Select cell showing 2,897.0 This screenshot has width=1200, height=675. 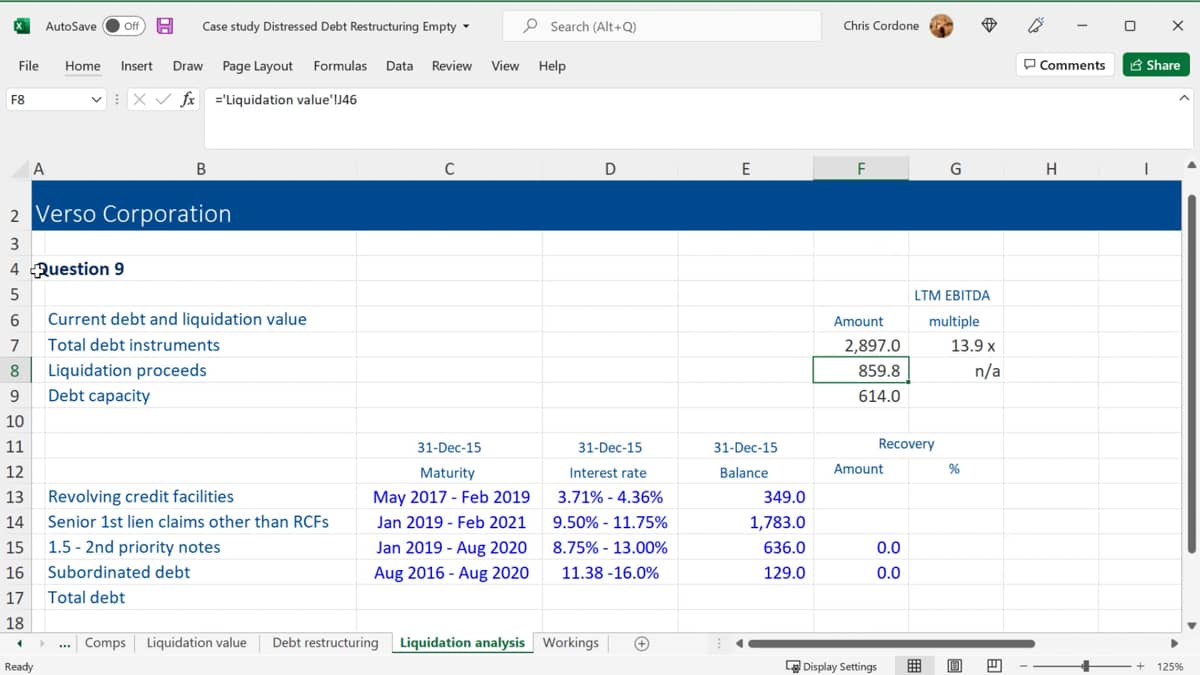pyautogui.click(x=861, y=345)
